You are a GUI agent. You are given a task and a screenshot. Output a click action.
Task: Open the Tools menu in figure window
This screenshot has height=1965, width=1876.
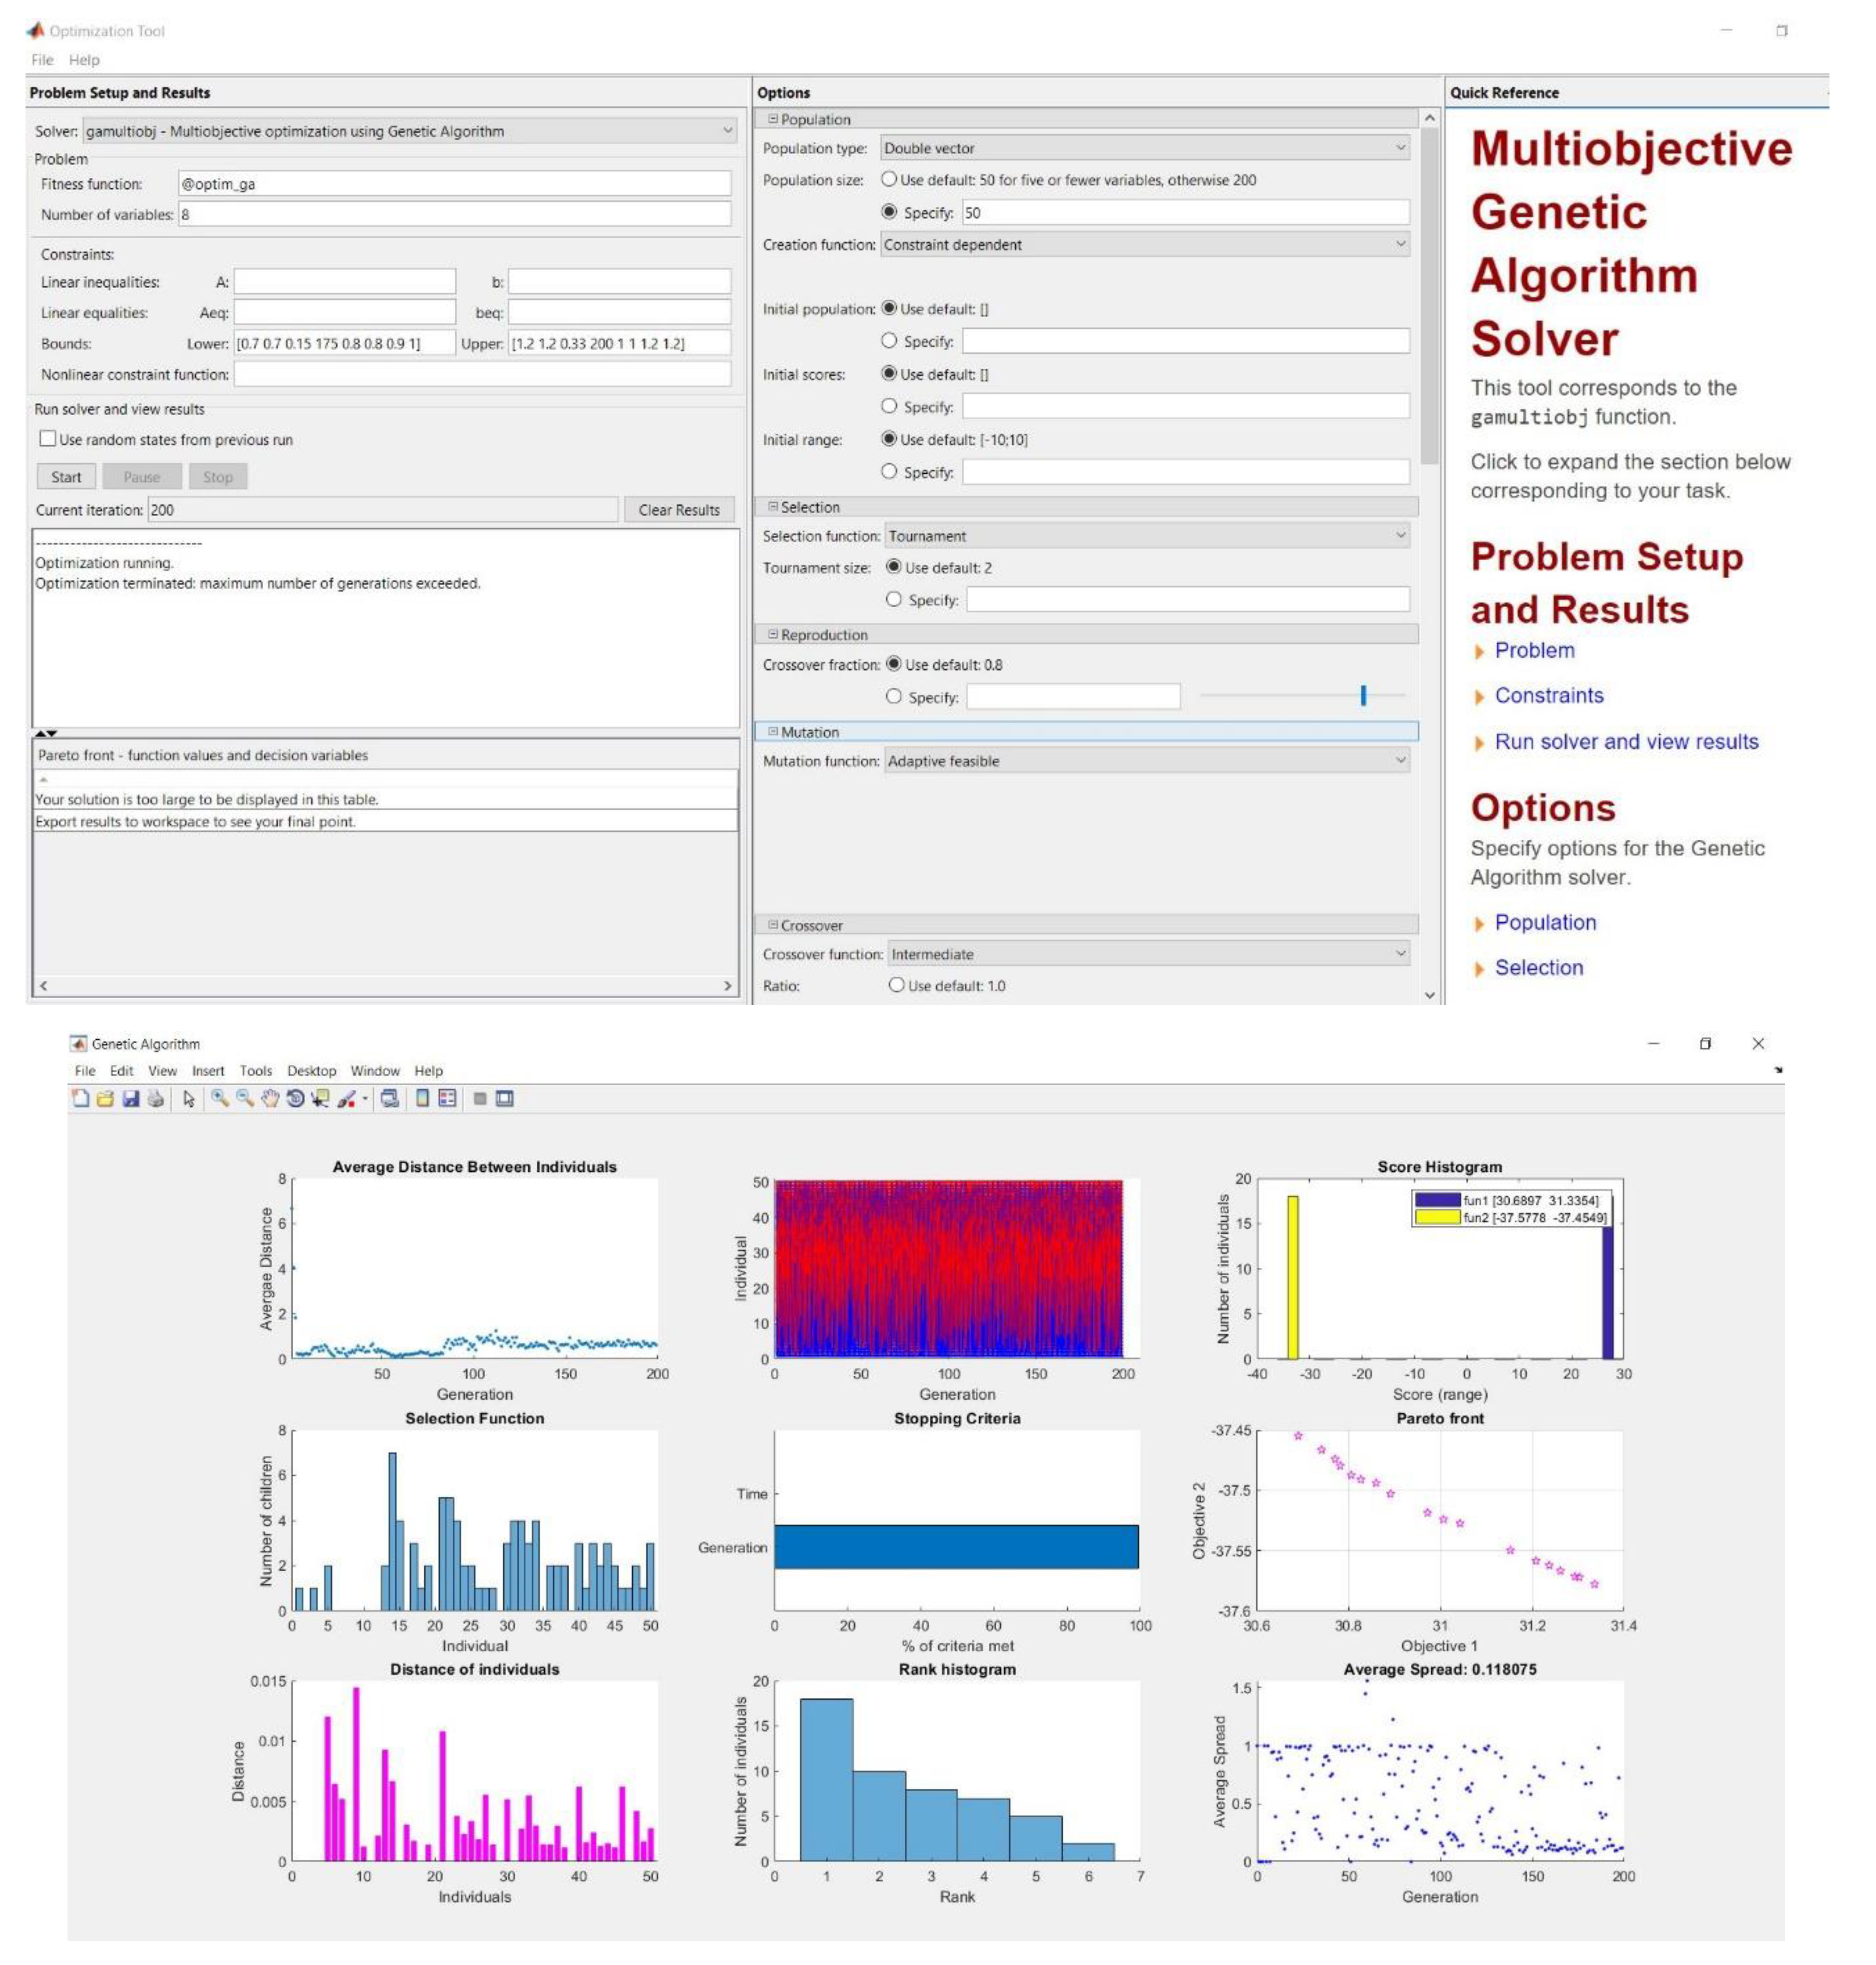(255, 1070)
